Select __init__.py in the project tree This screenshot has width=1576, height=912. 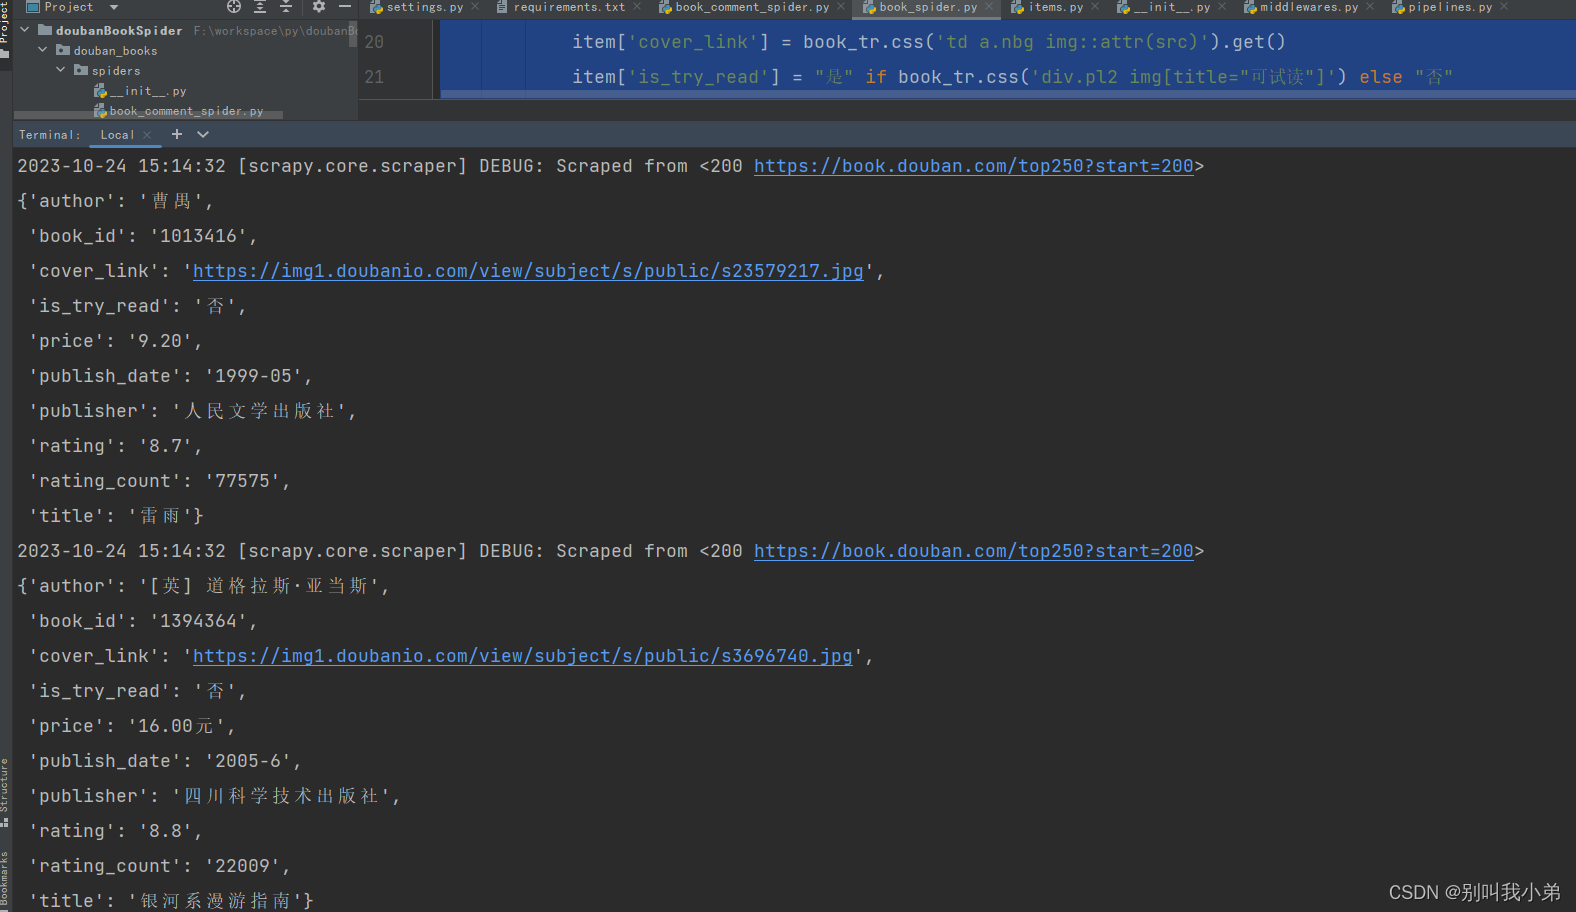(x=140, y=91)
